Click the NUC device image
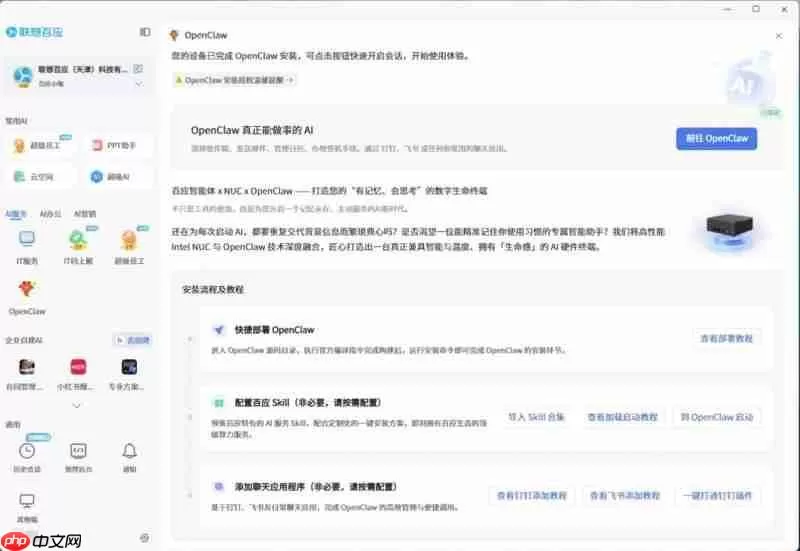Image resolution: width=800 pixels, height=551 pixels. click(730, 228)
